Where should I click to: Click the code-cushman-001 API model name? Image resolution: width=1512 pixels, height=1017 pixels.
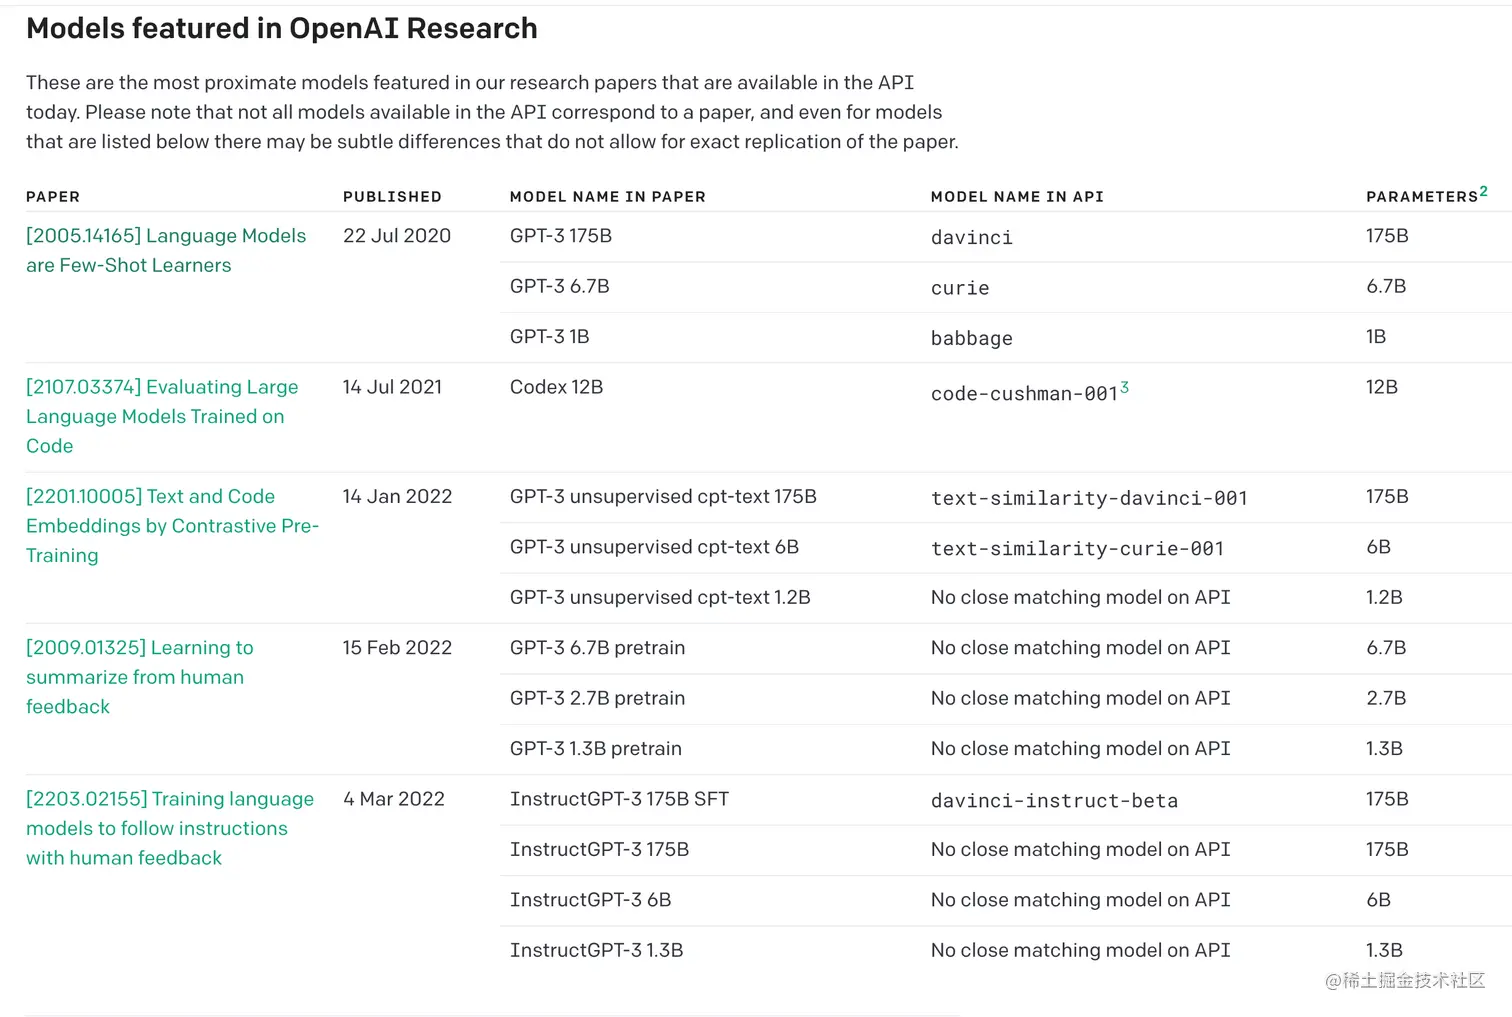coord(1025,394)
